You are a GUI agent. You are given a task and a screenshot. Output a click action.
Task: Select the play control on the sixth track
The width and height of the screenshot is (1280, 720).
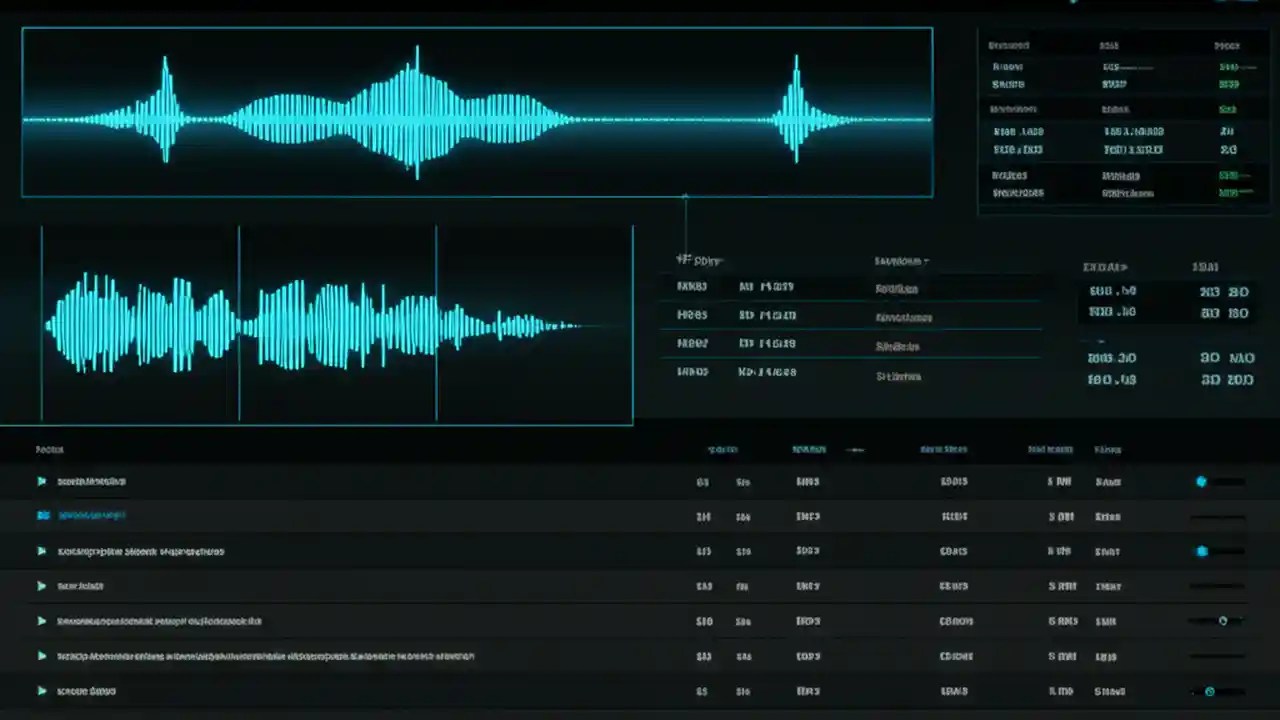click(42, 656)
